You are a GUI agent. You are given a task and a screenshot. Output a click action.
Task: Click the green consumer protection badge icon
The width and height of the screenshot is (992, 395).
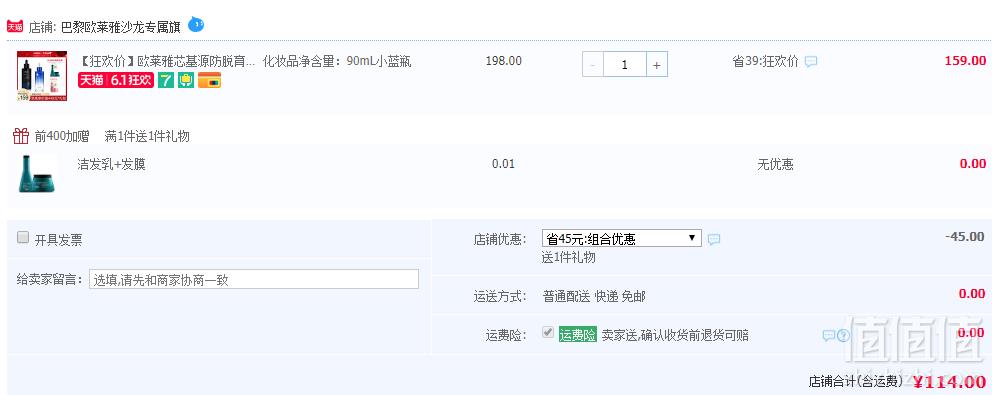186,80
